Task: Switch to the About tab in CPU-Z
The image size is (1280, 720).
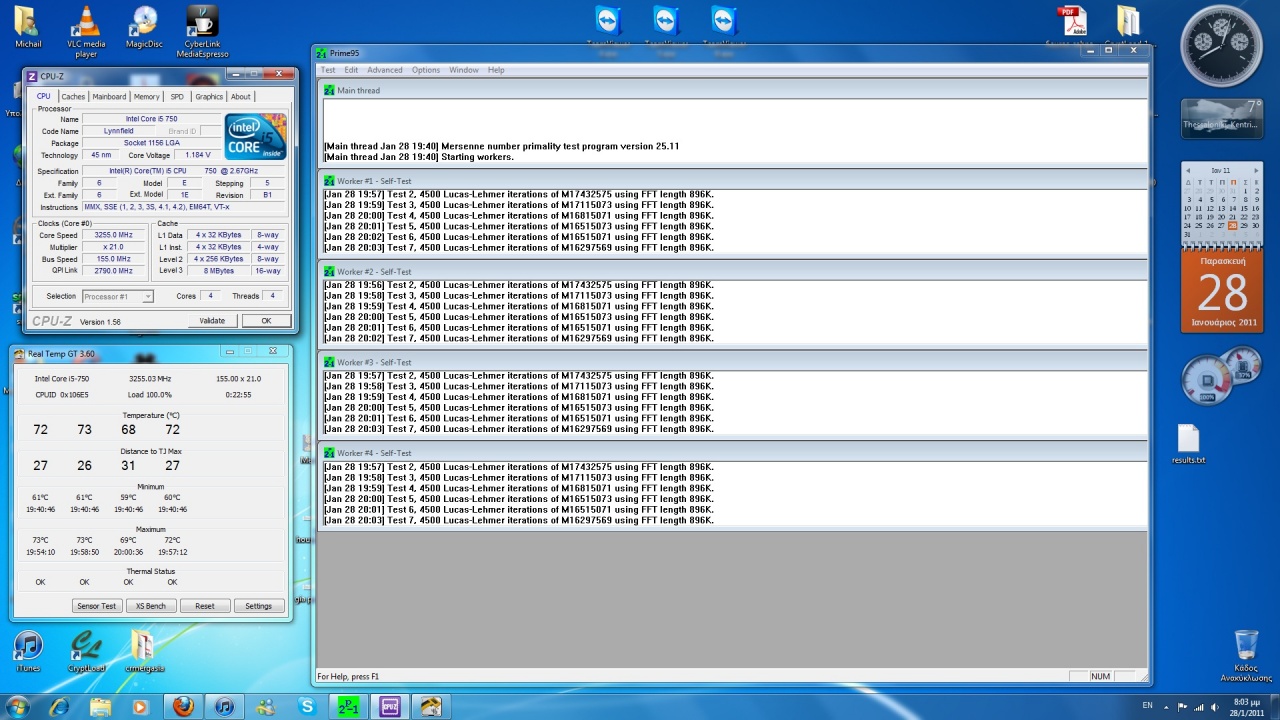Action: pyautogui.click(x=241, y=97)
